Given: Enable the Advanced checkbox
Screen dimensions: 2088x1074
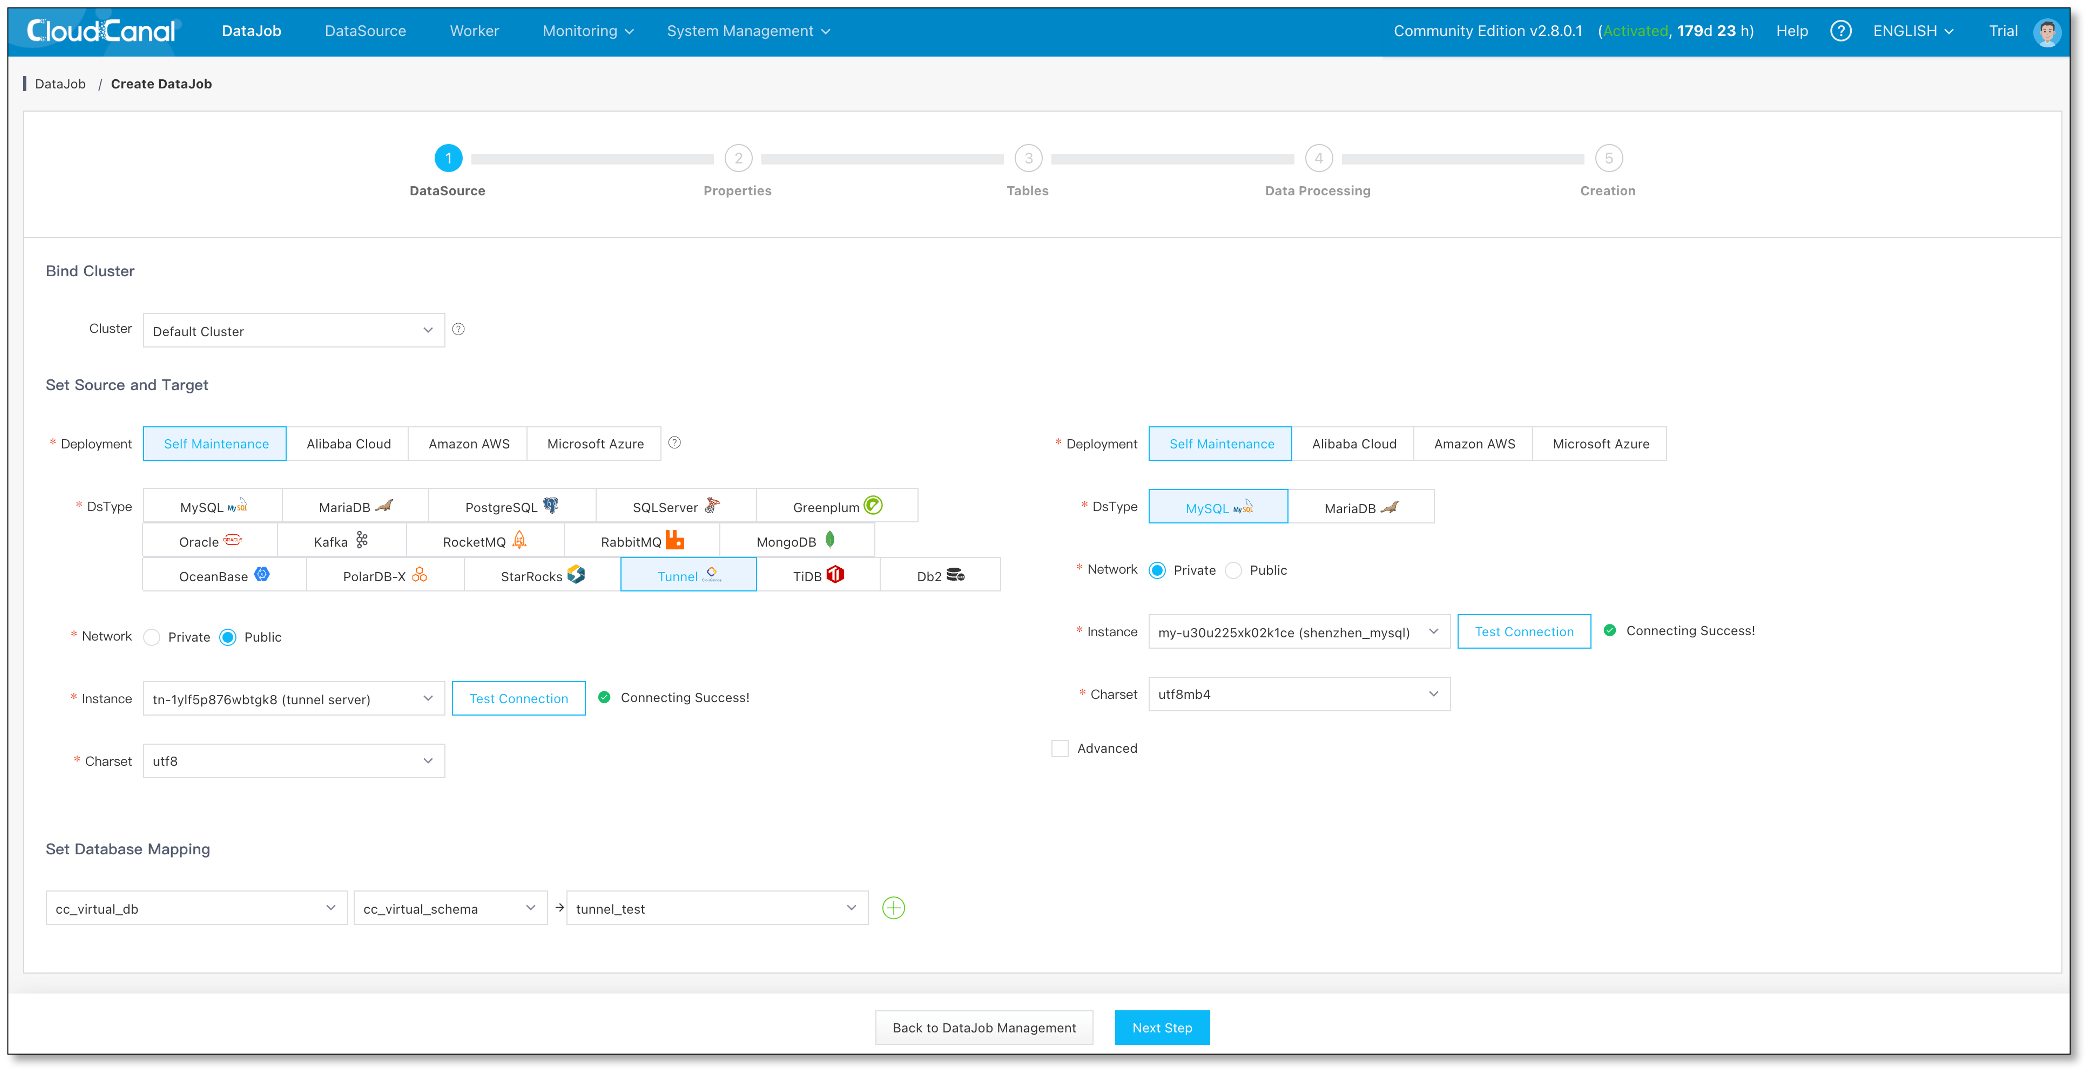Looking at the screenshot, I should pos(1060,748).
